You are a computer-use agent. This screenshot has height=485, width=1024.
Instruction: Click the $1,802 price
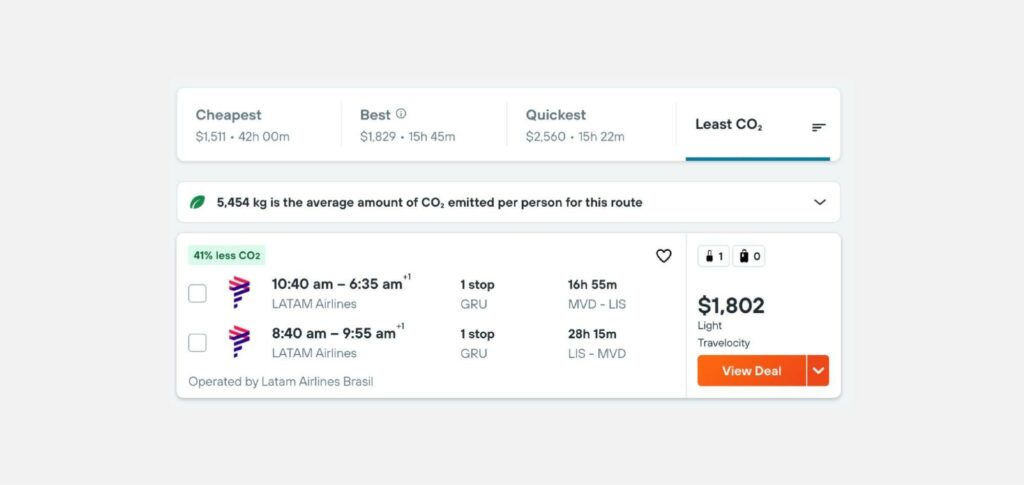pos(731,305)
